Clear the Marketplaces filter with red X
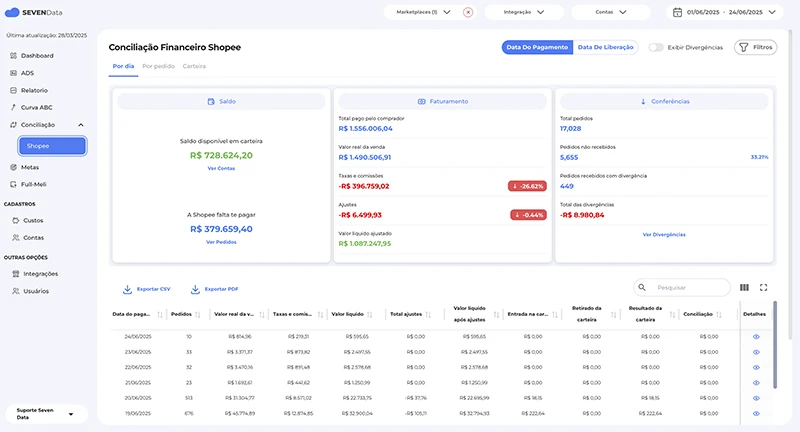800x432 pixels. point(468,12)
